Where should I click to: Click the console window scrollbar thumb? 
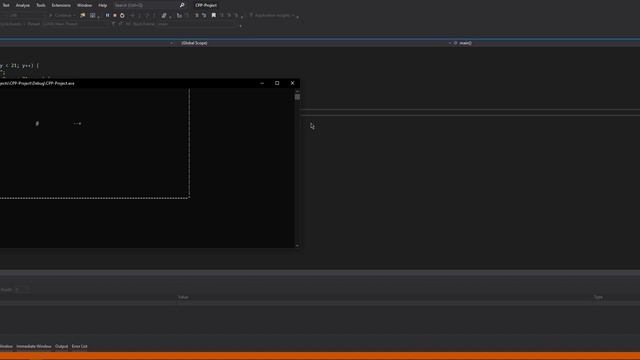click(298, 97)
